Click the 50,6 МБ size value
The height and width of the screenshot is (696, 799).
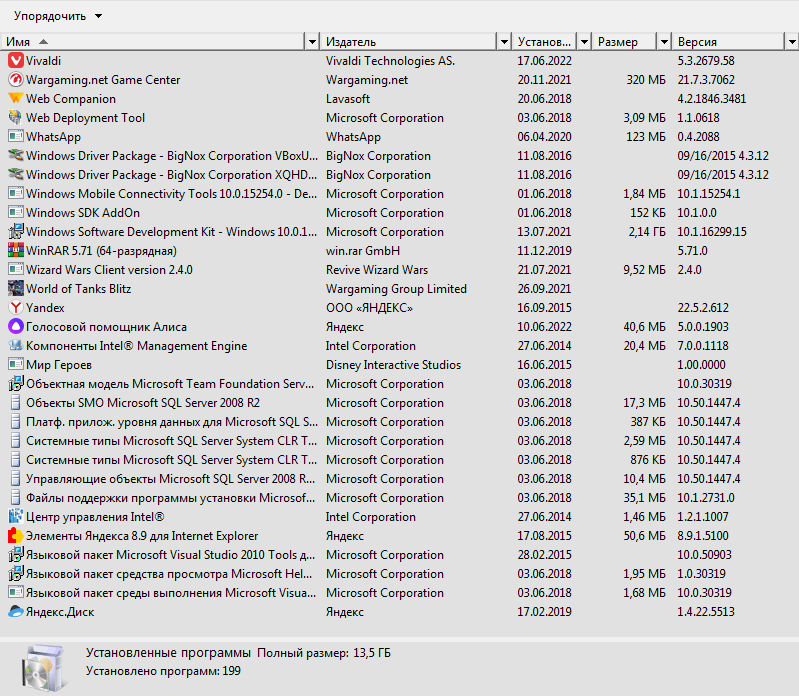pos(644,536)
